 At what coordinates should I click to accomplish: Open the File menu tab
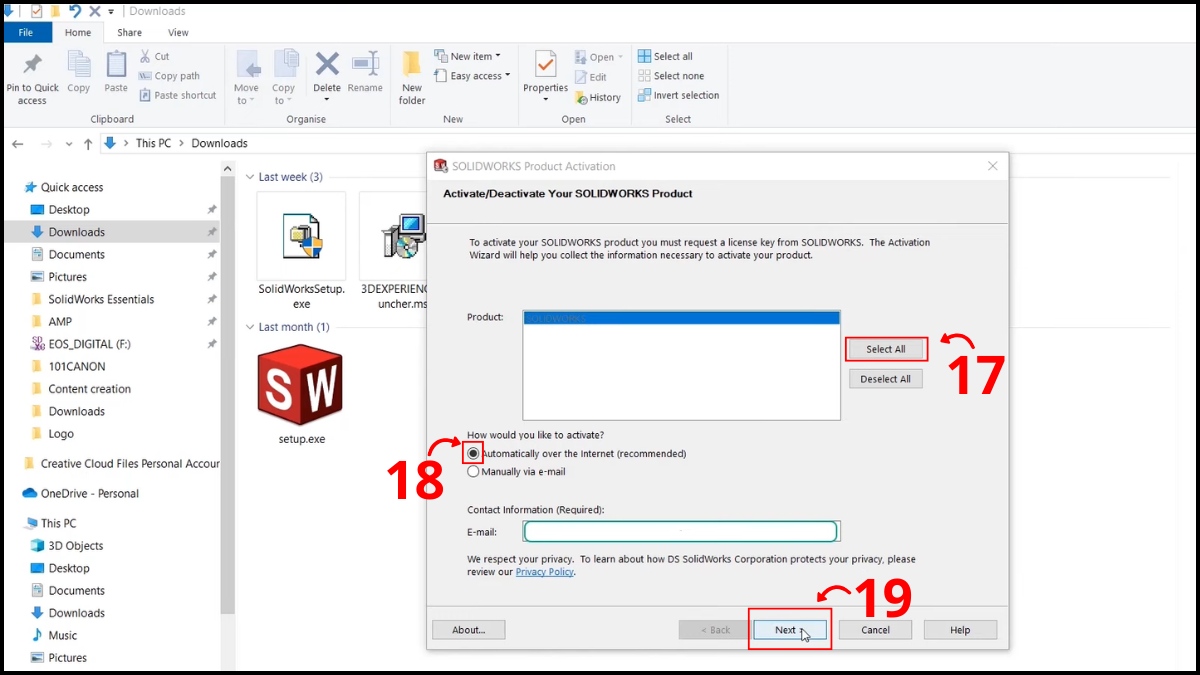25,33
